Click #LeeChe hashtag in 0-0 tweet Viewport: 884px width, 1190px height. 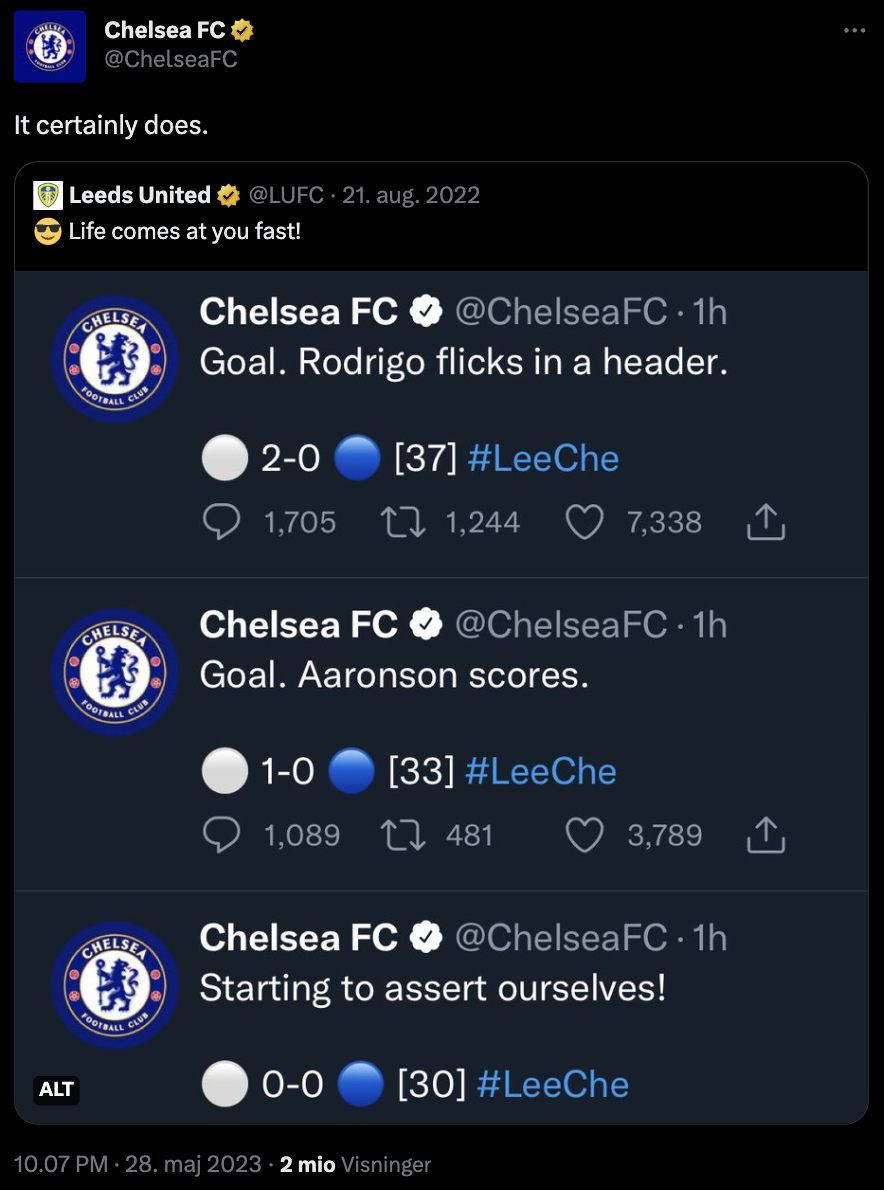tap(553, 1085)
